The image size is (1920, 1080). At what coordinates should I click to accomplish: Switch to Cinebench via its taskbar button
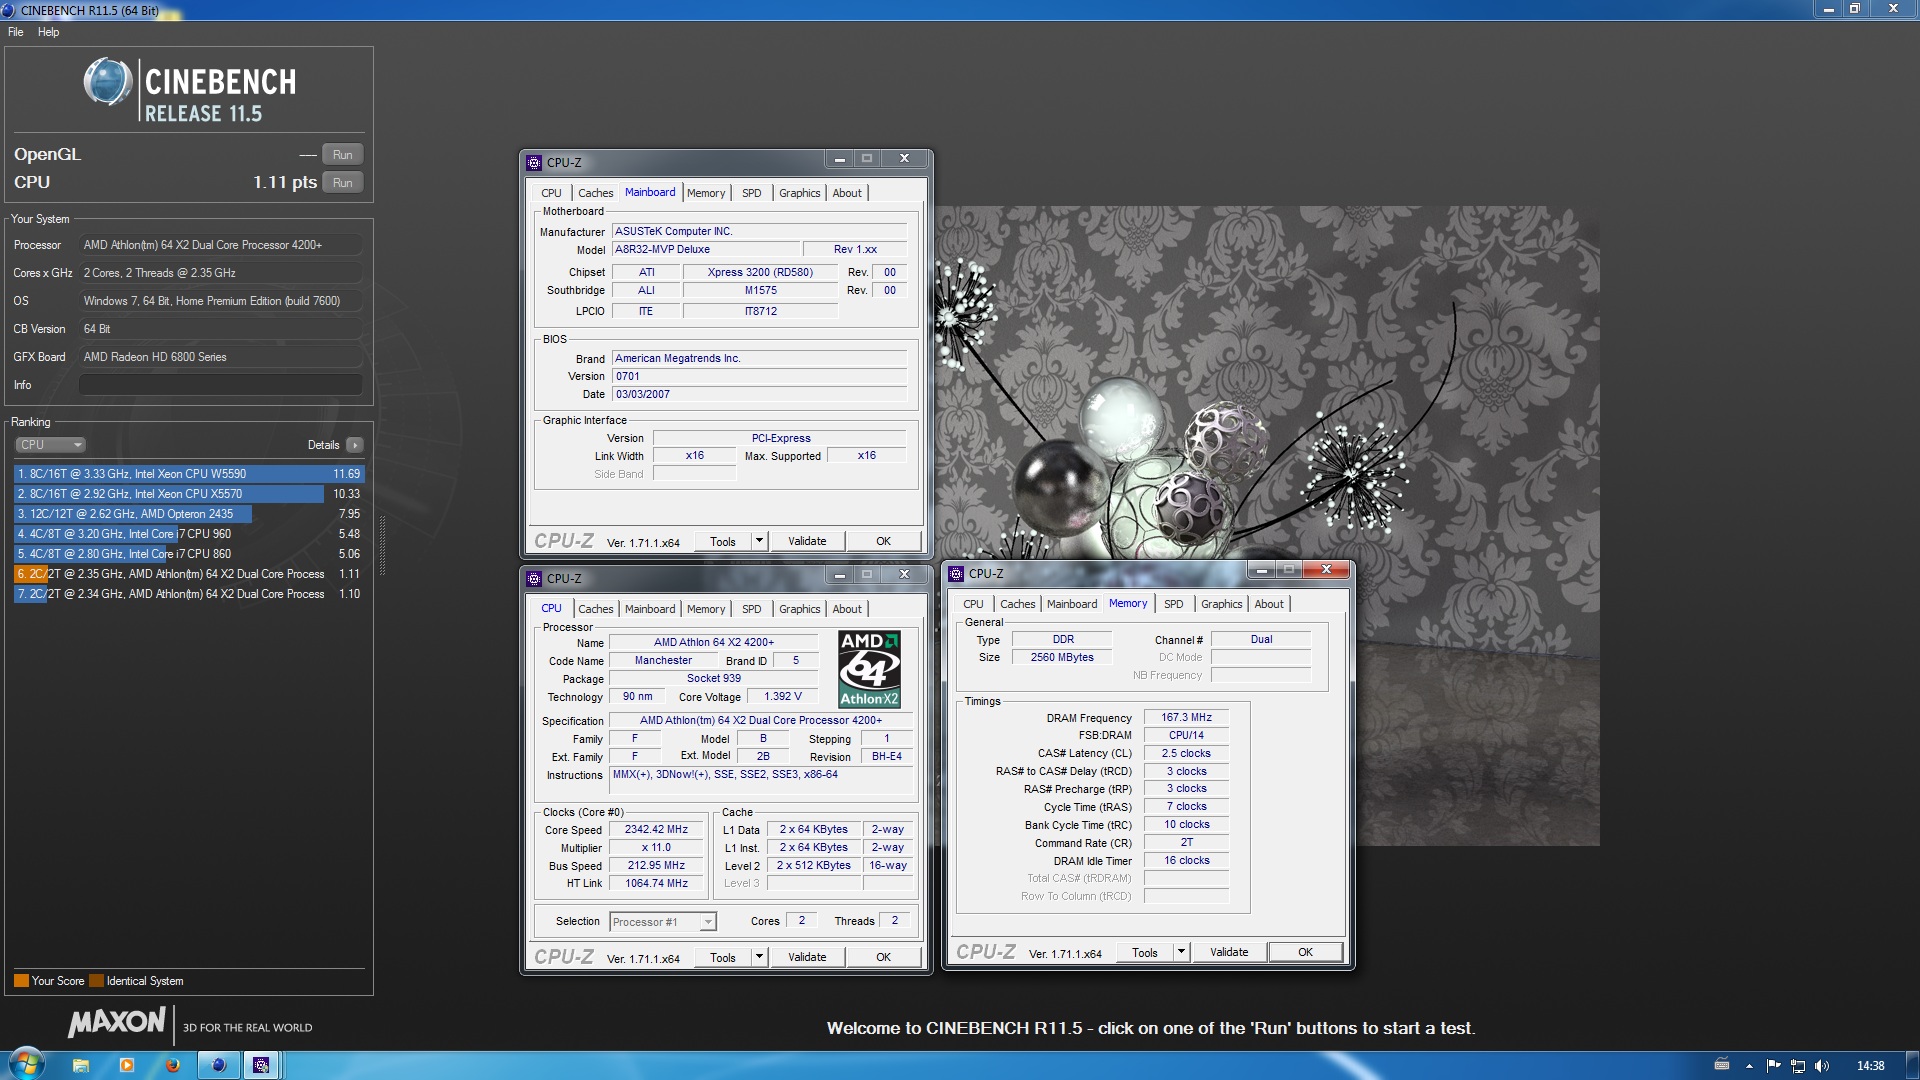218,1066
